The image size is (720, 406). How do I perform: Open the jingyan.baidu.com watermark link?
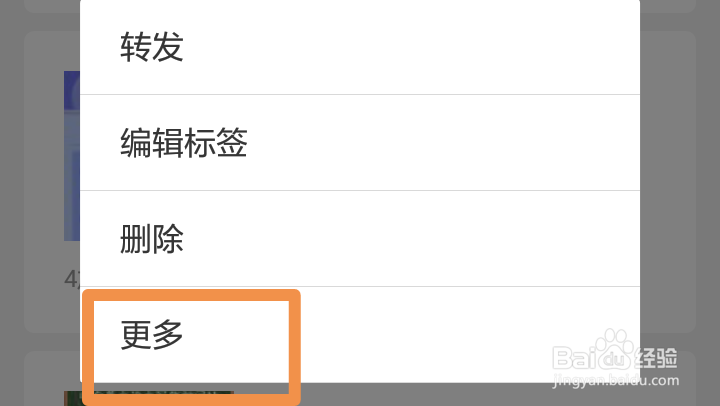pos(616,381)
